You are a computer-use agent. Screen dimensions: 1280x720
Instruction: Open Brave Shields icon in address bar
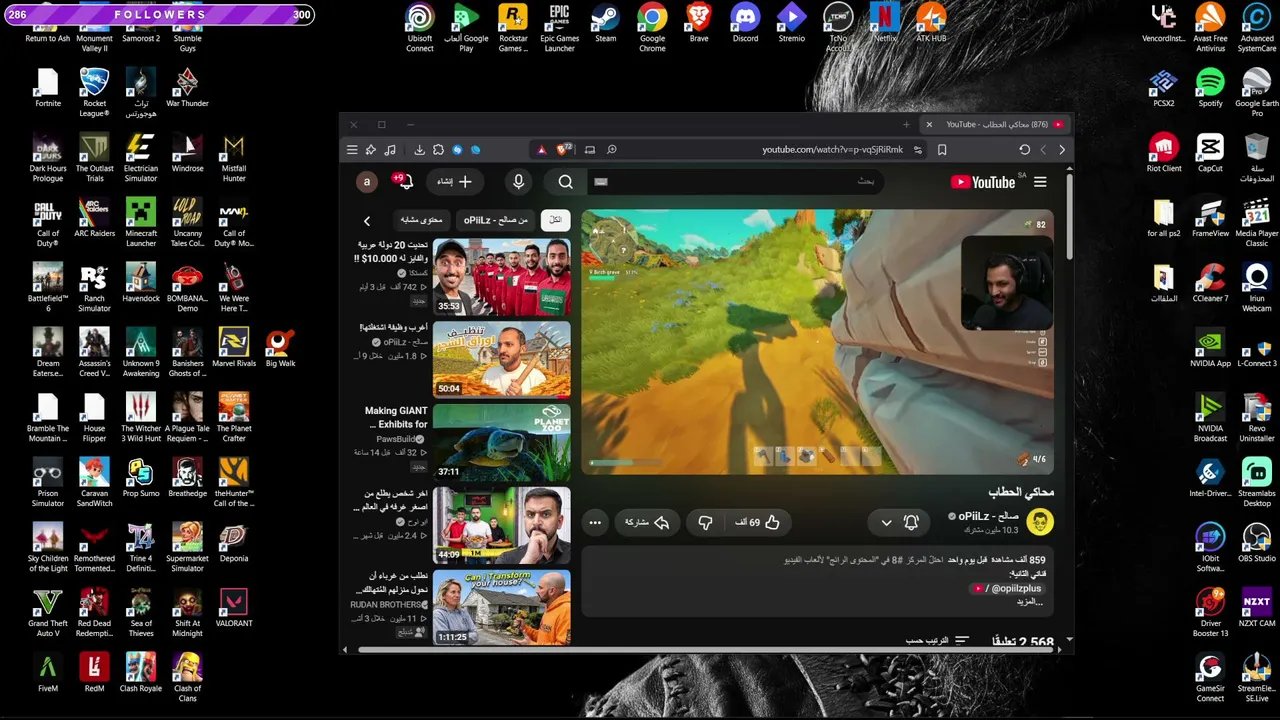[565, 150]
